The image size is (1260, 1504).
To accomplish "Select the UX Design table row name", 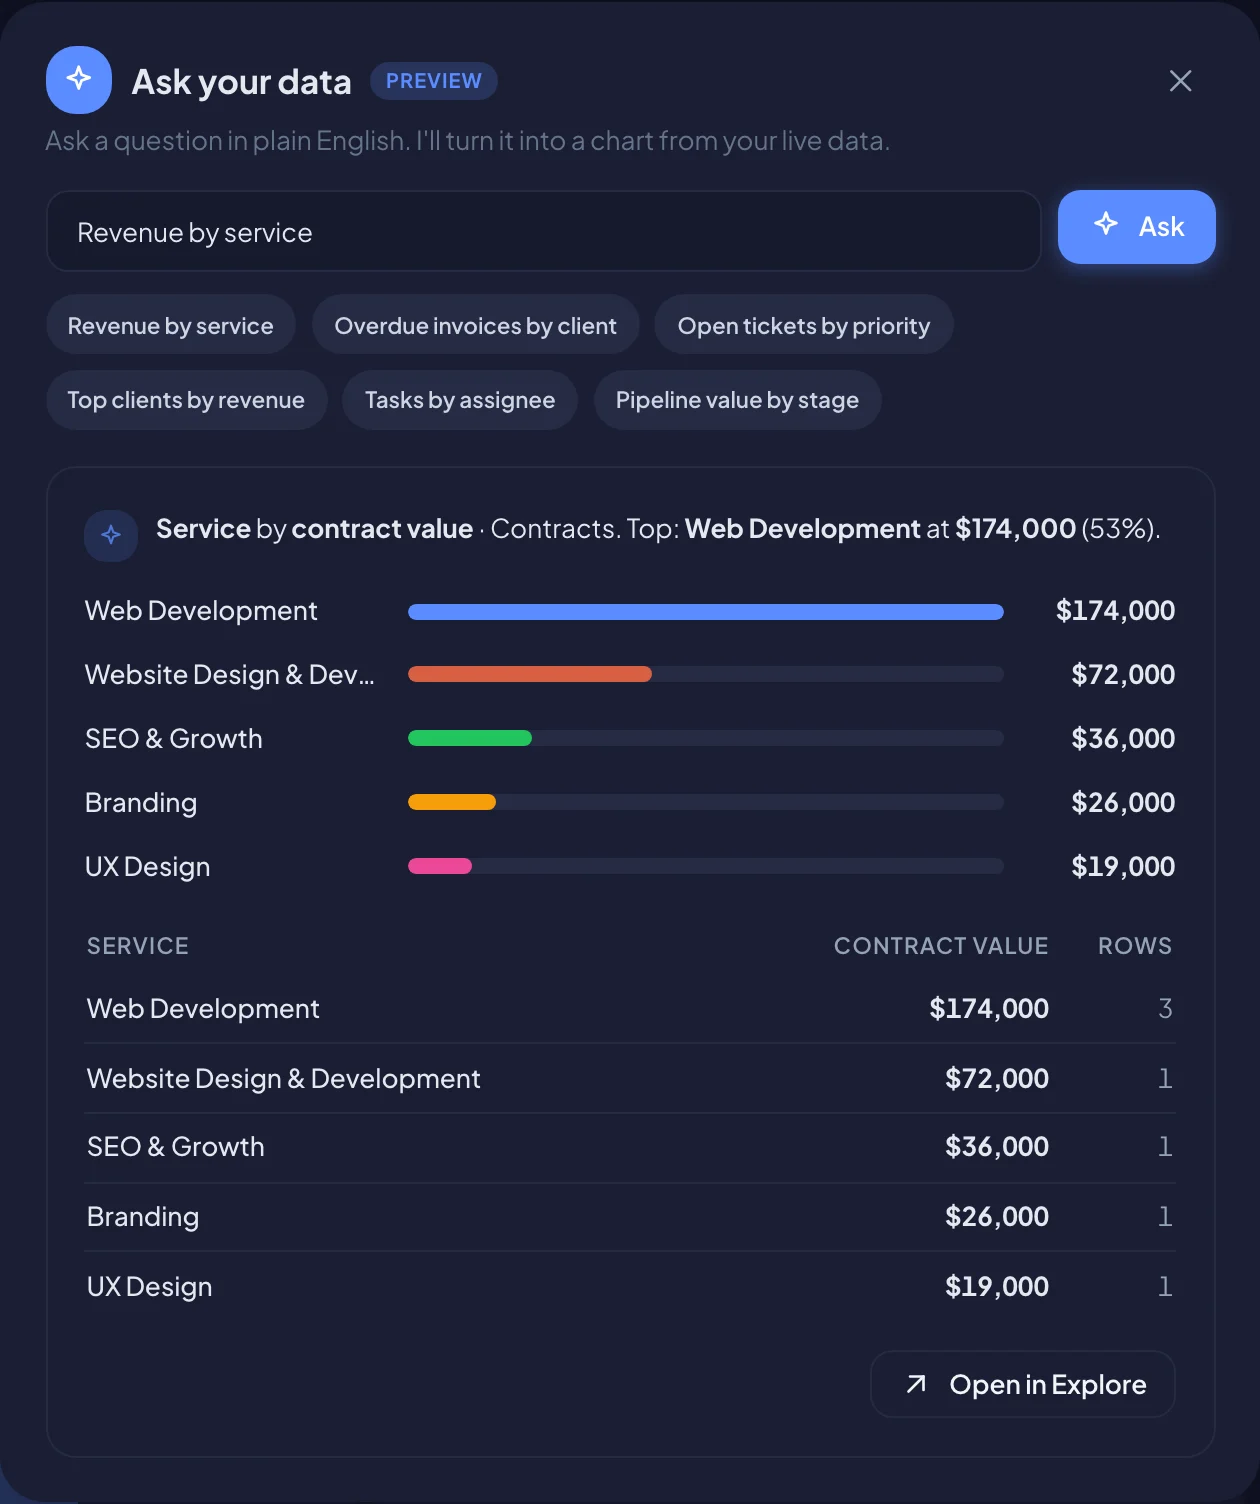I will 150,1287.
